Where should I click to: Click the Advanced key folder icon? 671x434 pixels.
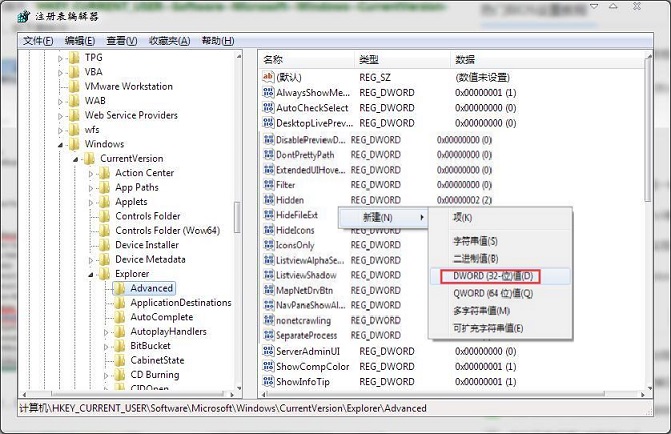[x=120, y=288]
